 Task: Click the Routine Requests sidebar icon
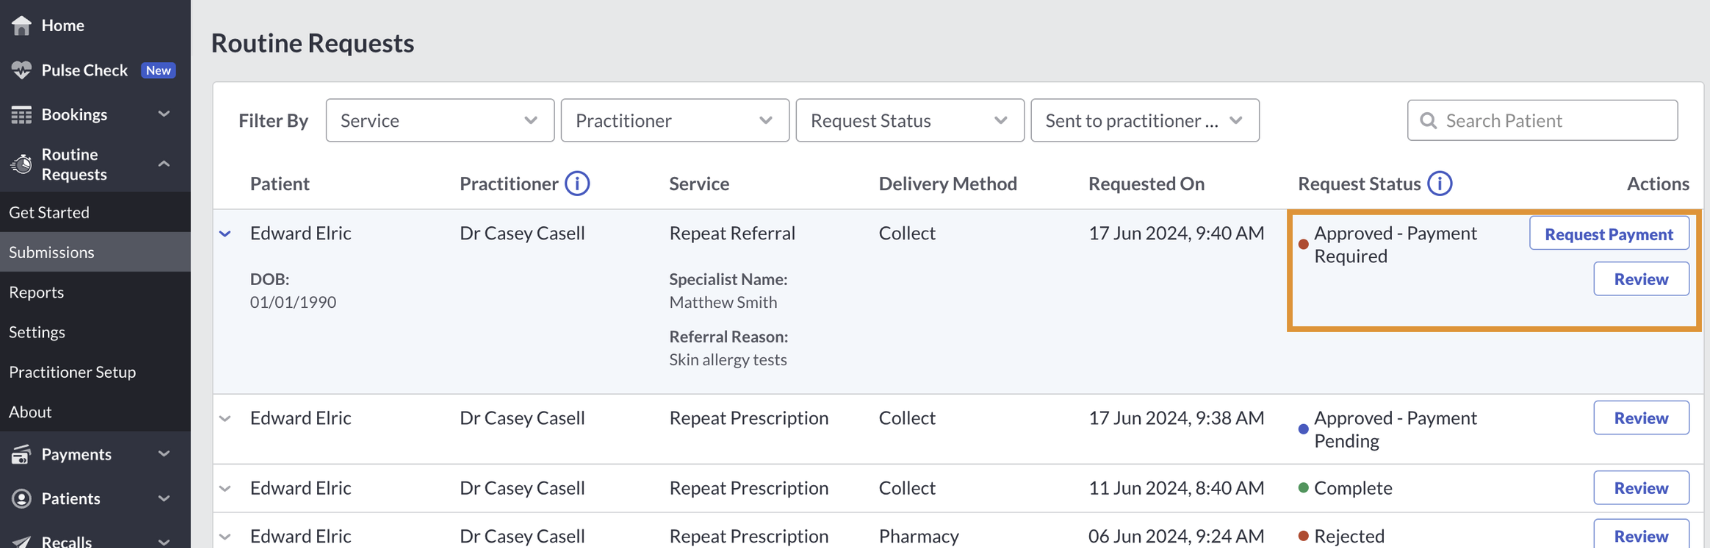[21, 164]
